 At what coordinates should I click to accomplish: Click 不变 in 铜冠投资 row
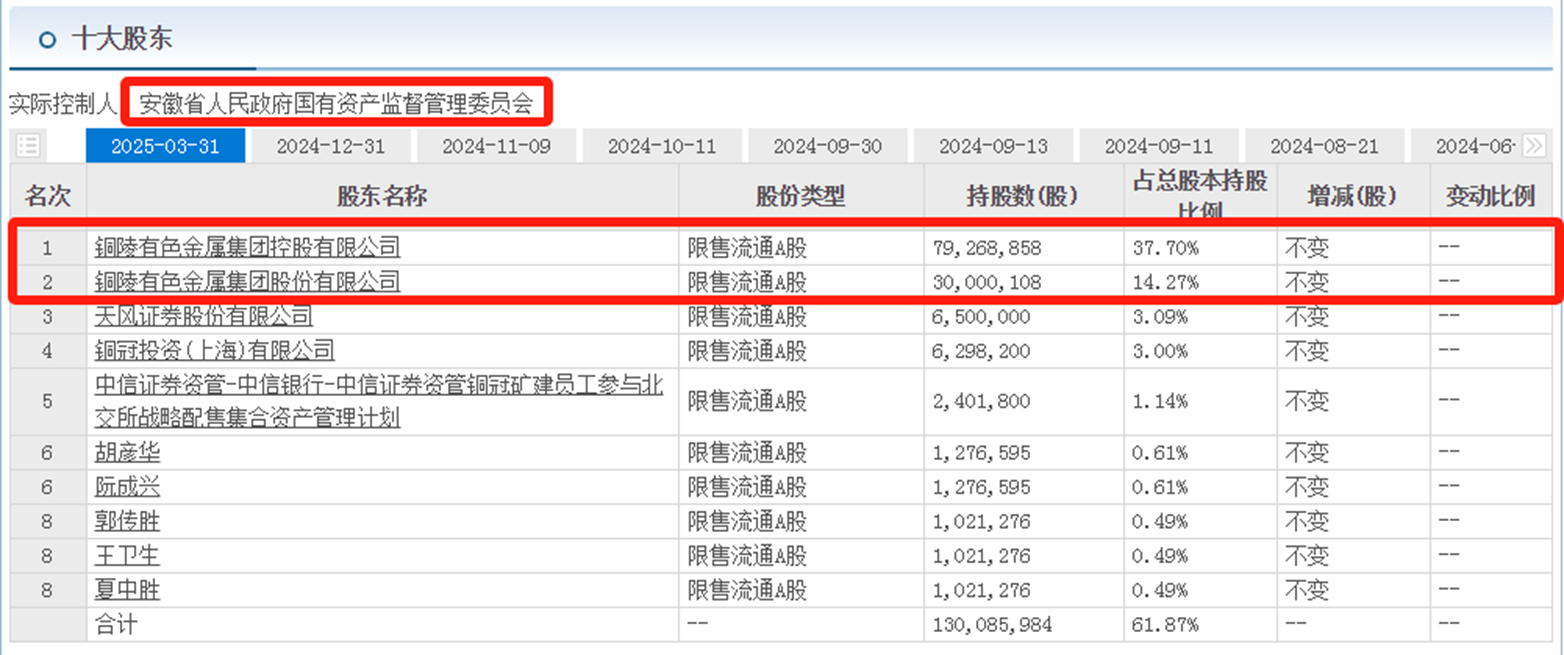1307,351
